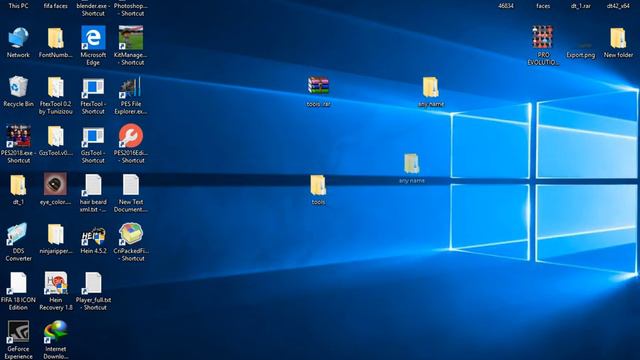Select FIFA 18 ICON Edition shortcut
This screenshot has width=640, height=360.
[x=18, y=283]
